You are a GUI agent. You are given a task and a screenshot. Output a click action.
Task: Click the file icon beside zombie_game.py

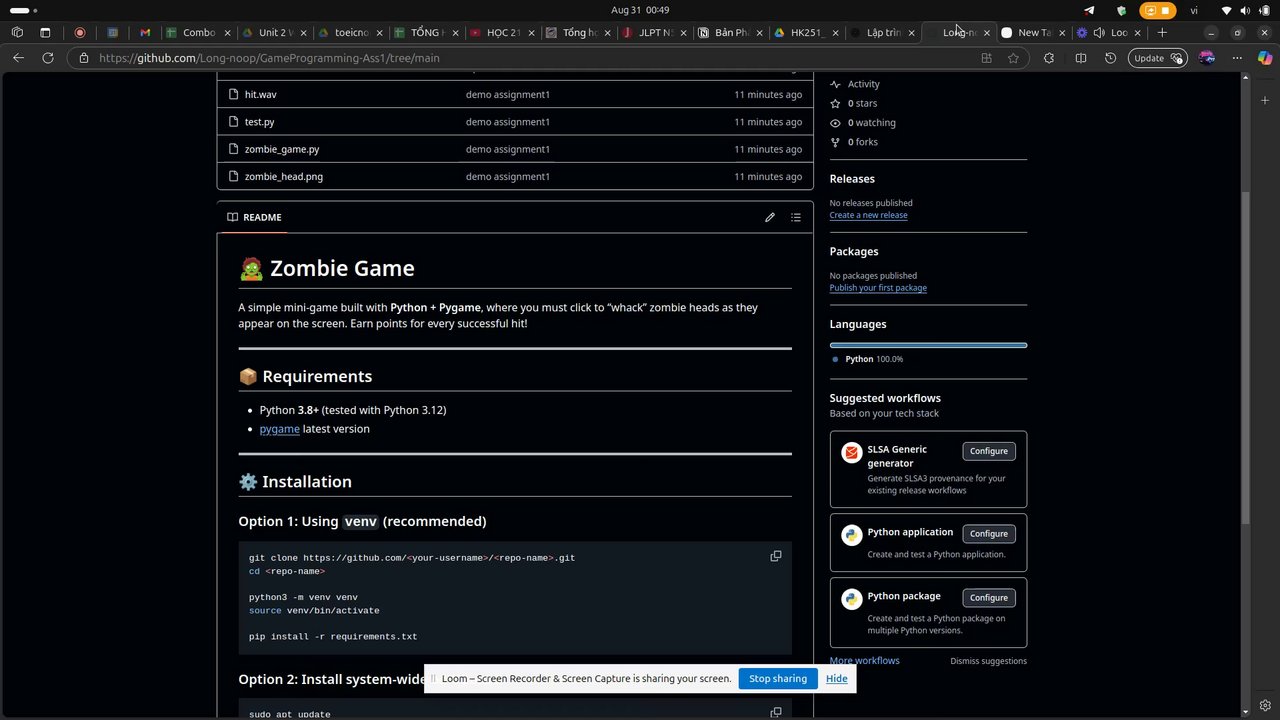pos(232,149)
